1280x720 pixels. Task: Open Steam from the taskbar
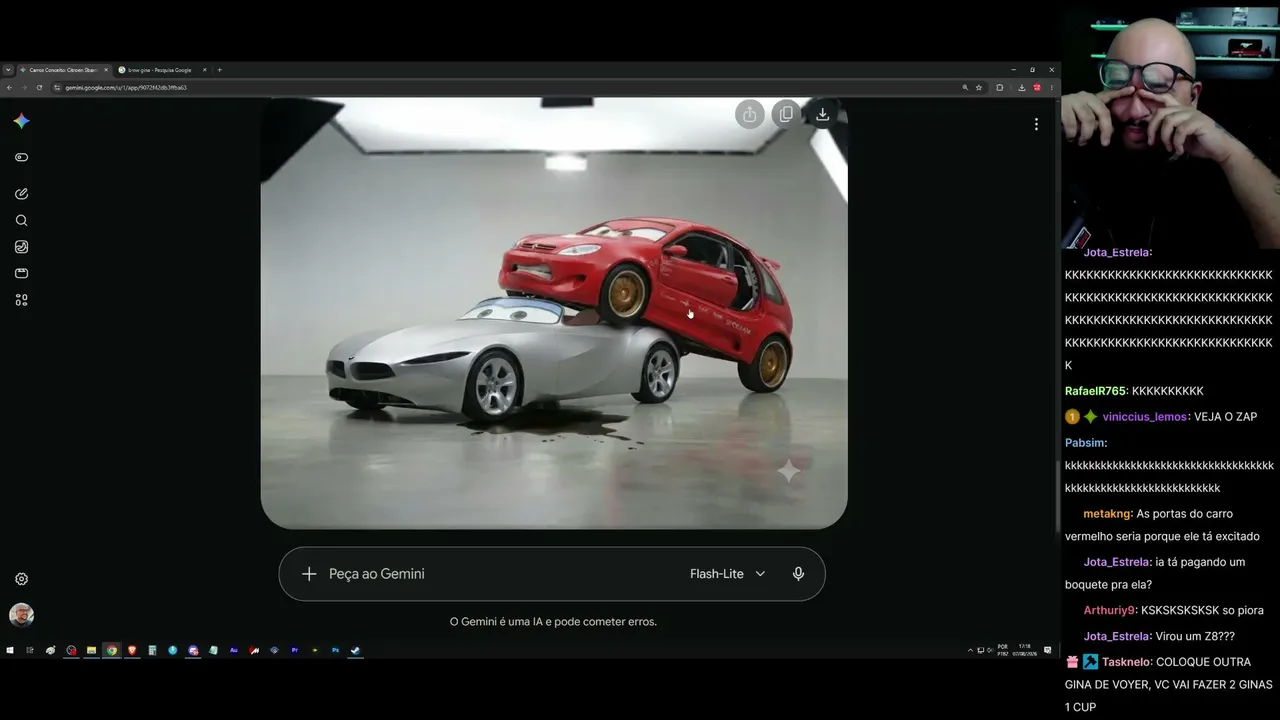(x=356, y=650)
